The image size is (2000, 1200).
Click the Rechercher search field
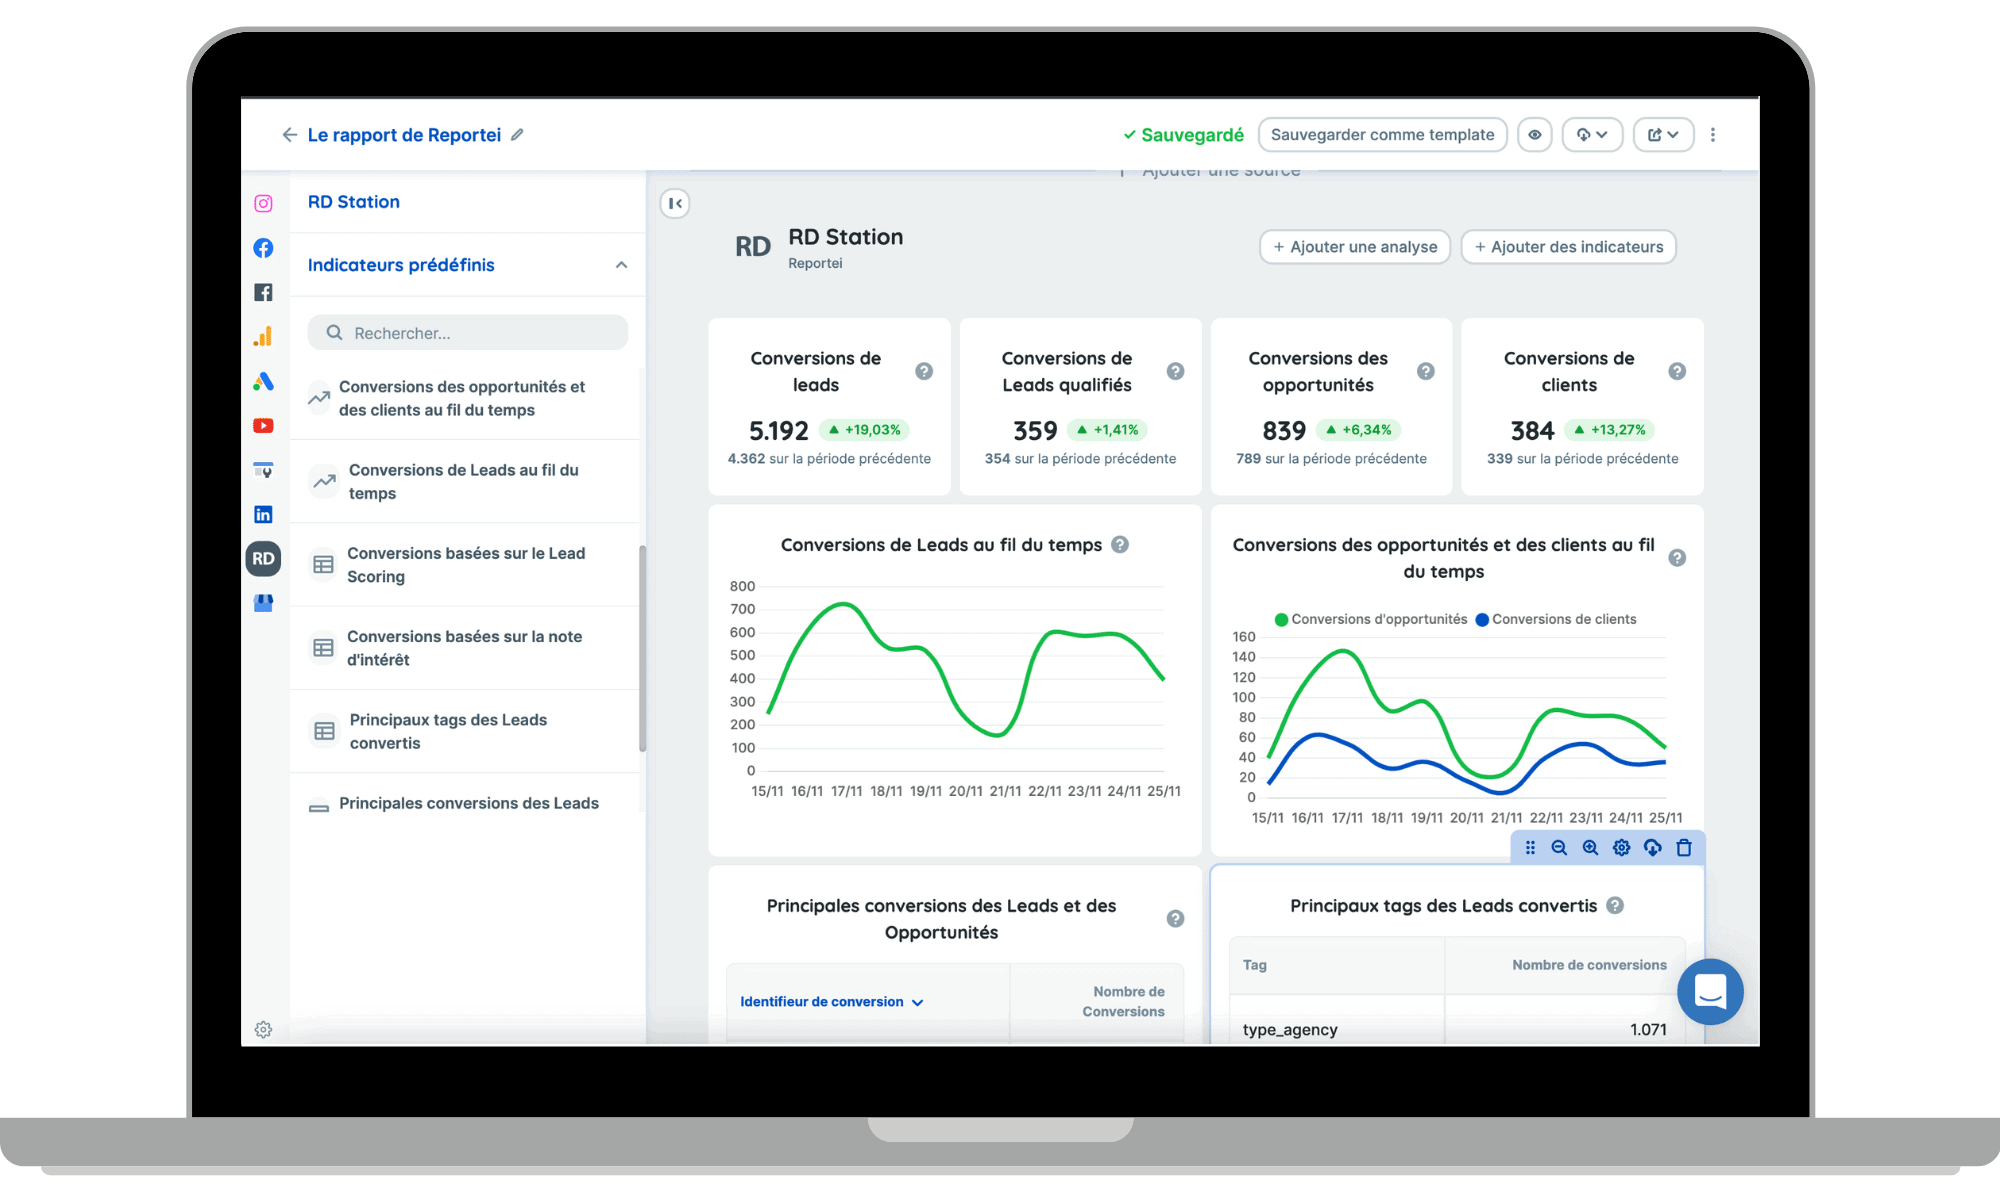[x=468, y=333]
